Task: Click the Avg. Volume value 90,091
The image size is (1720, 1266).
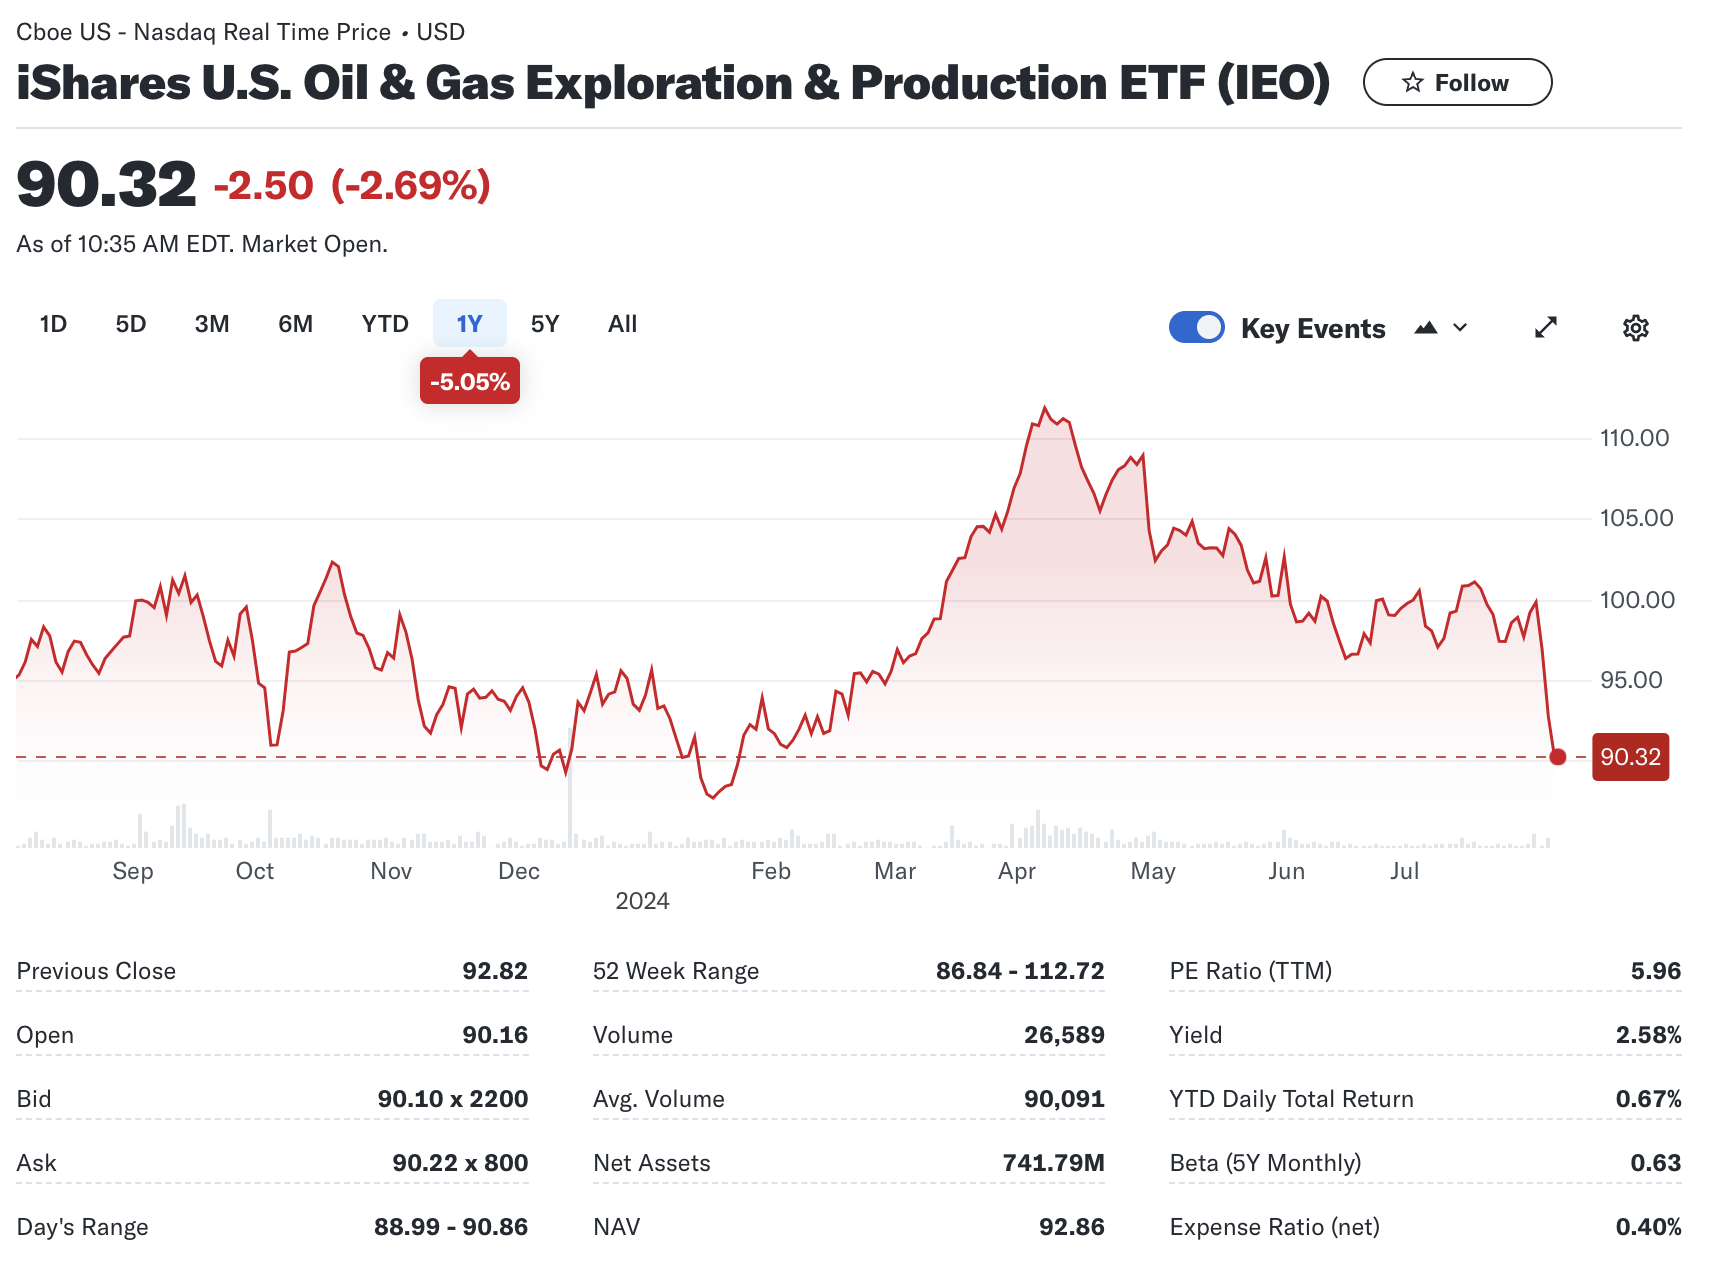Action: point(1064,1099)
